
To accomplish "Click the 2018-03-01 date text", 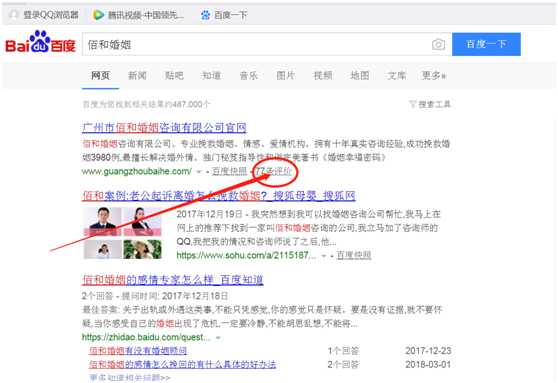I will click(428, 364).
